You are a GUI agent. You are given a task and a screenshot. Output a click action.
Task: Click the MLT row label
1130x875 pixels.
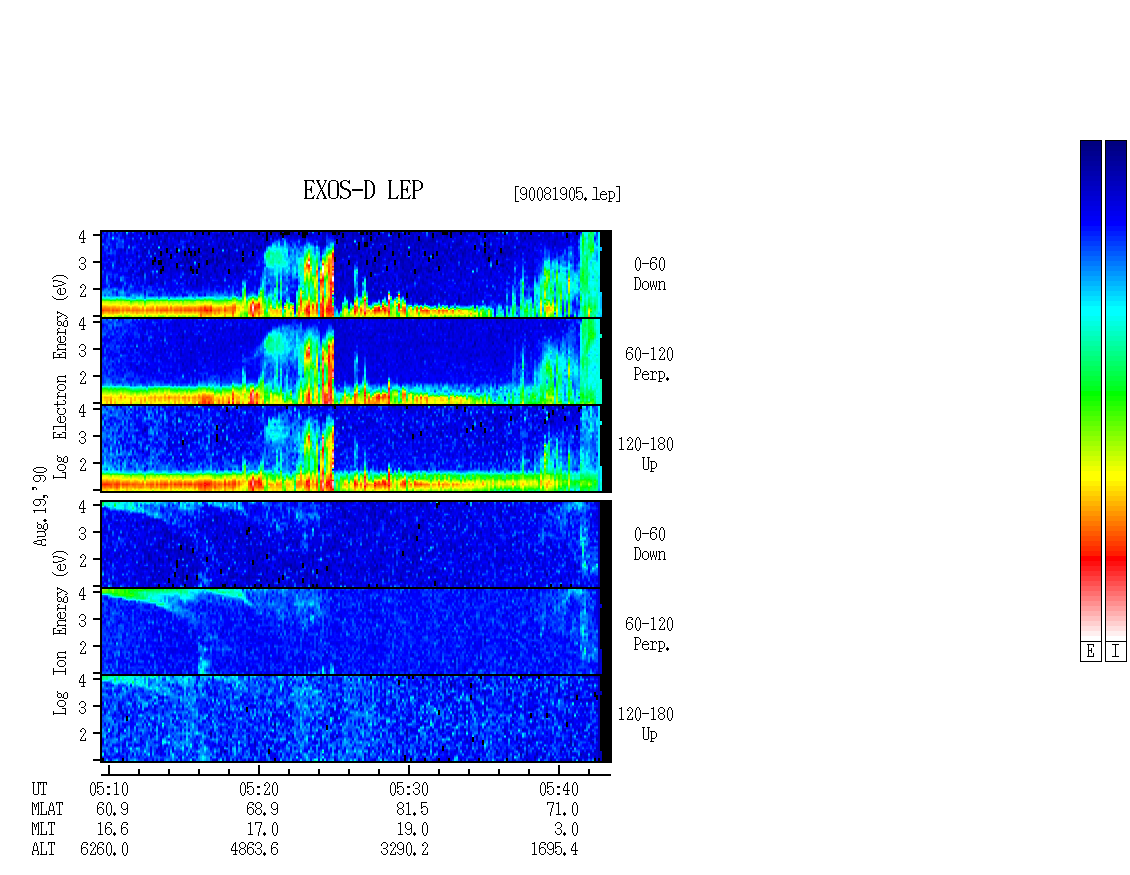[43, 830]
